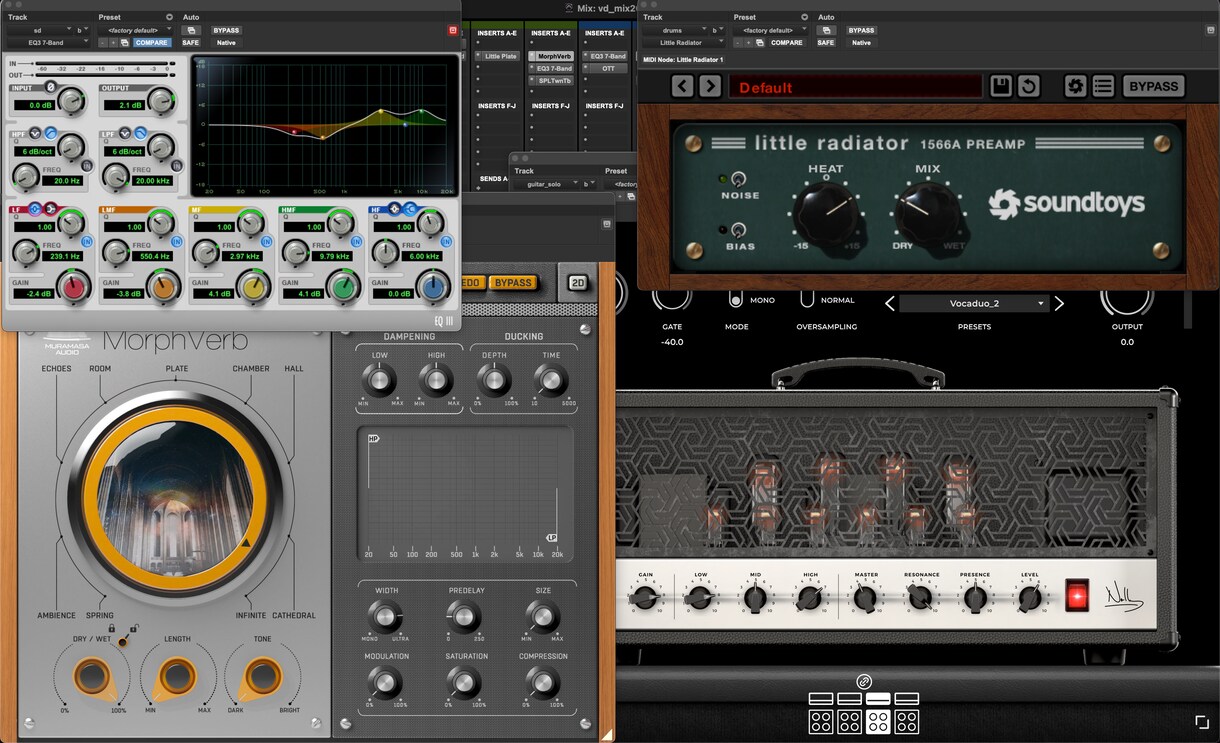Toggle the LMF band IN button
This screenshot has width=1220, height=743.
point(175,242)
